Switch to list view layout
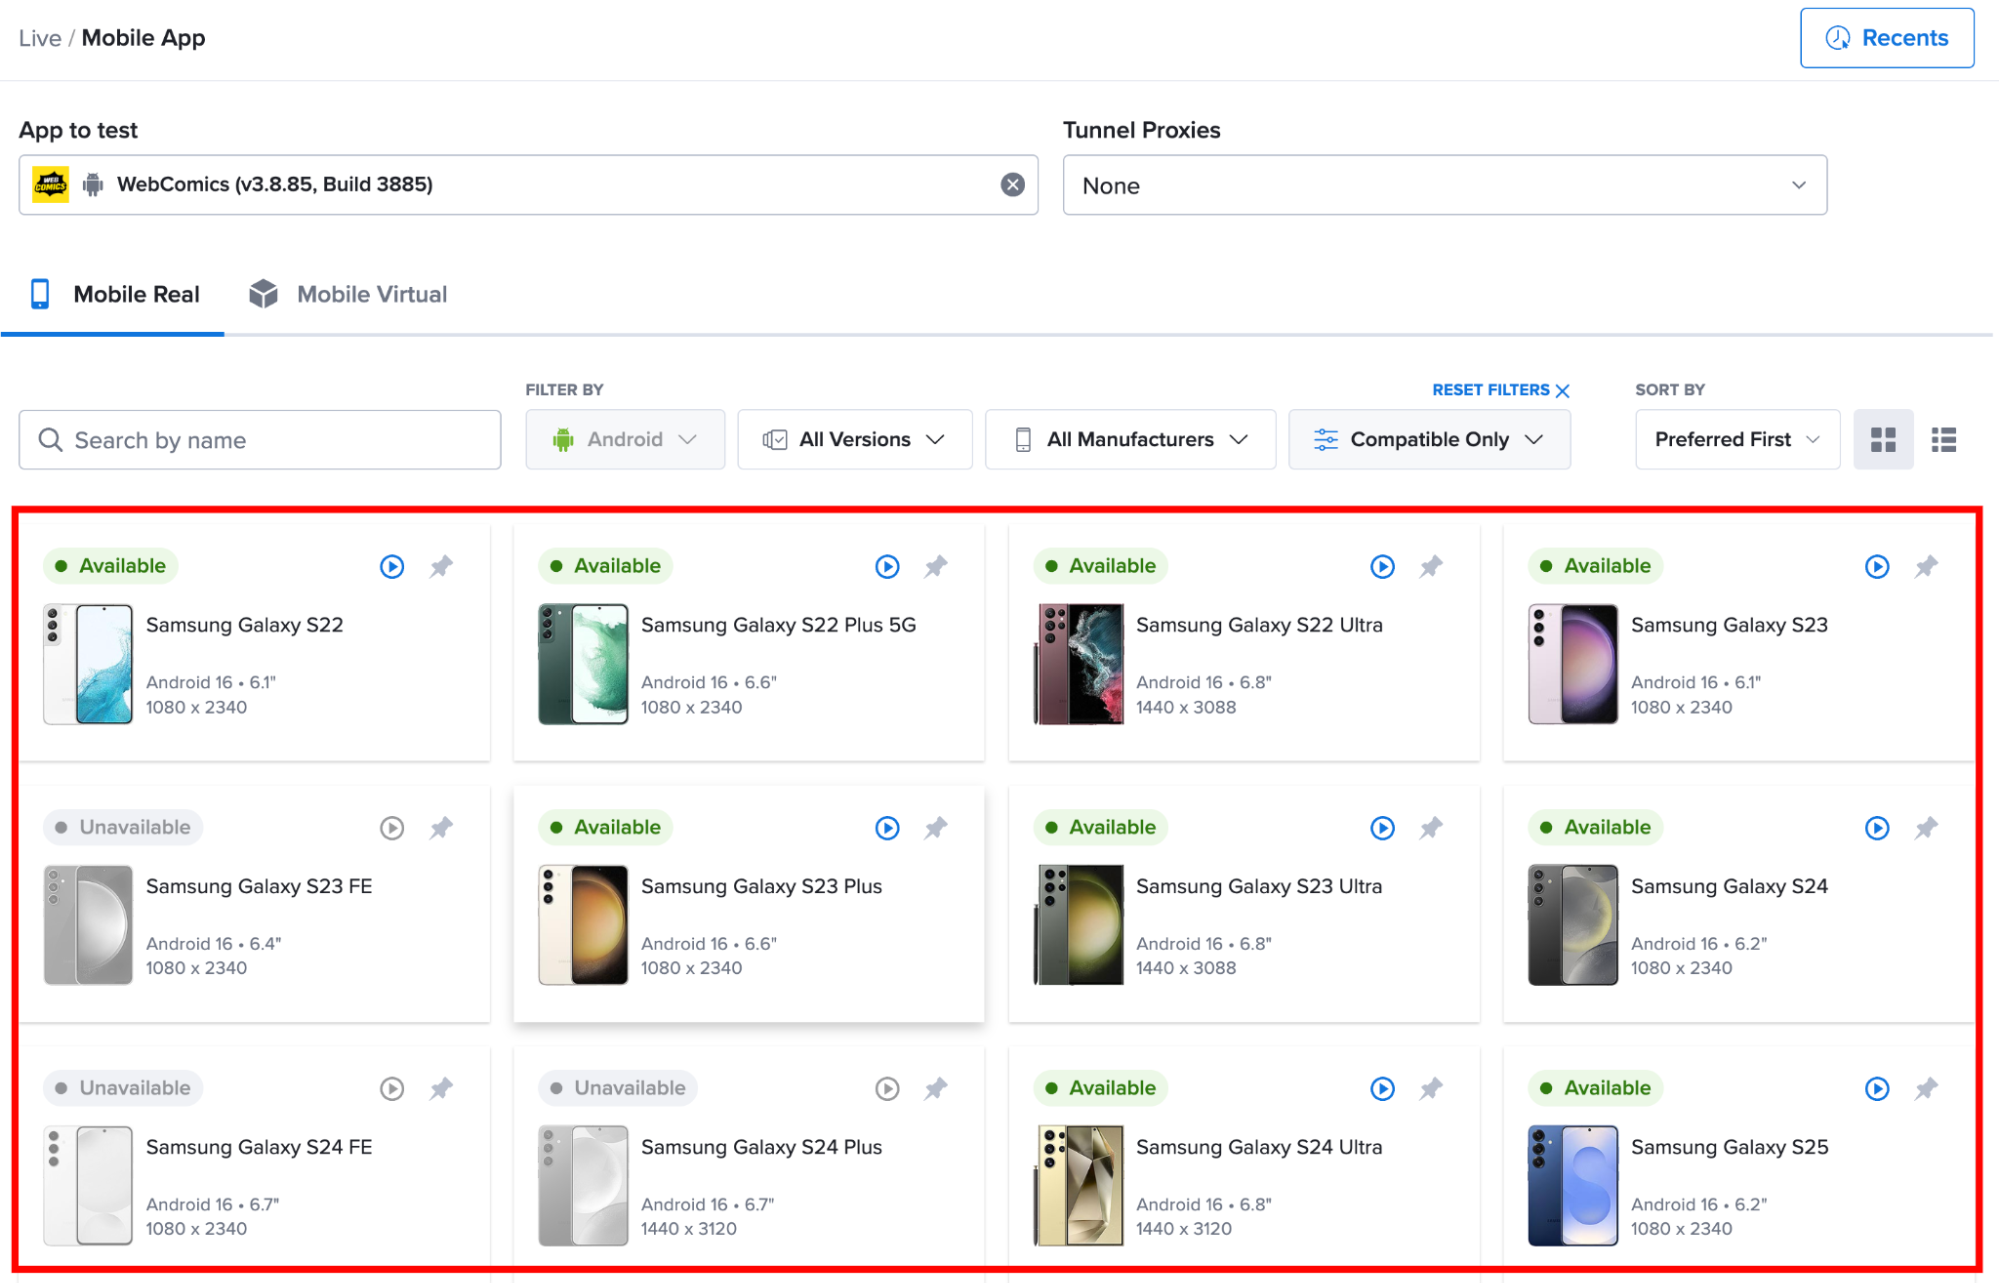Screen dimensions: 1999x1283 click(1943, 440)
